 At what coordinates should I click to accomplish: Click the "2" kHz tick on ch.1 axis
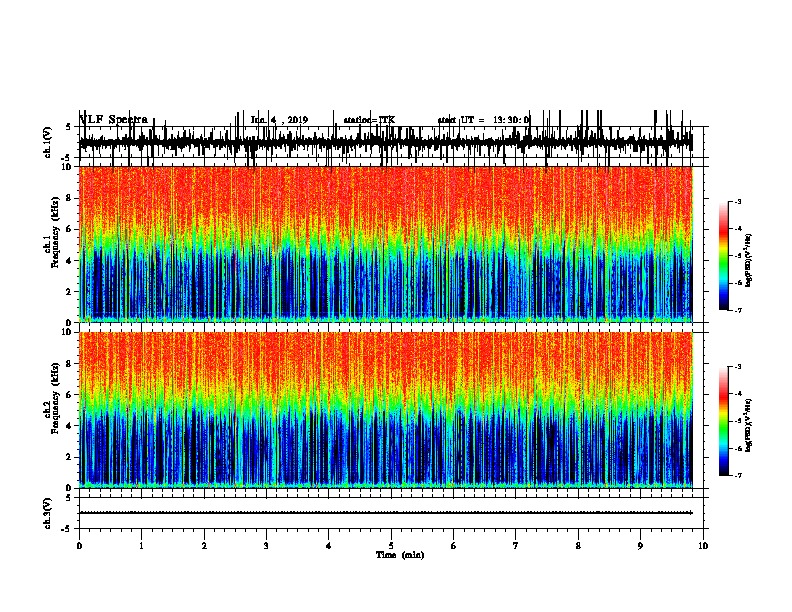pyautogui.click(x=70, y=292)
